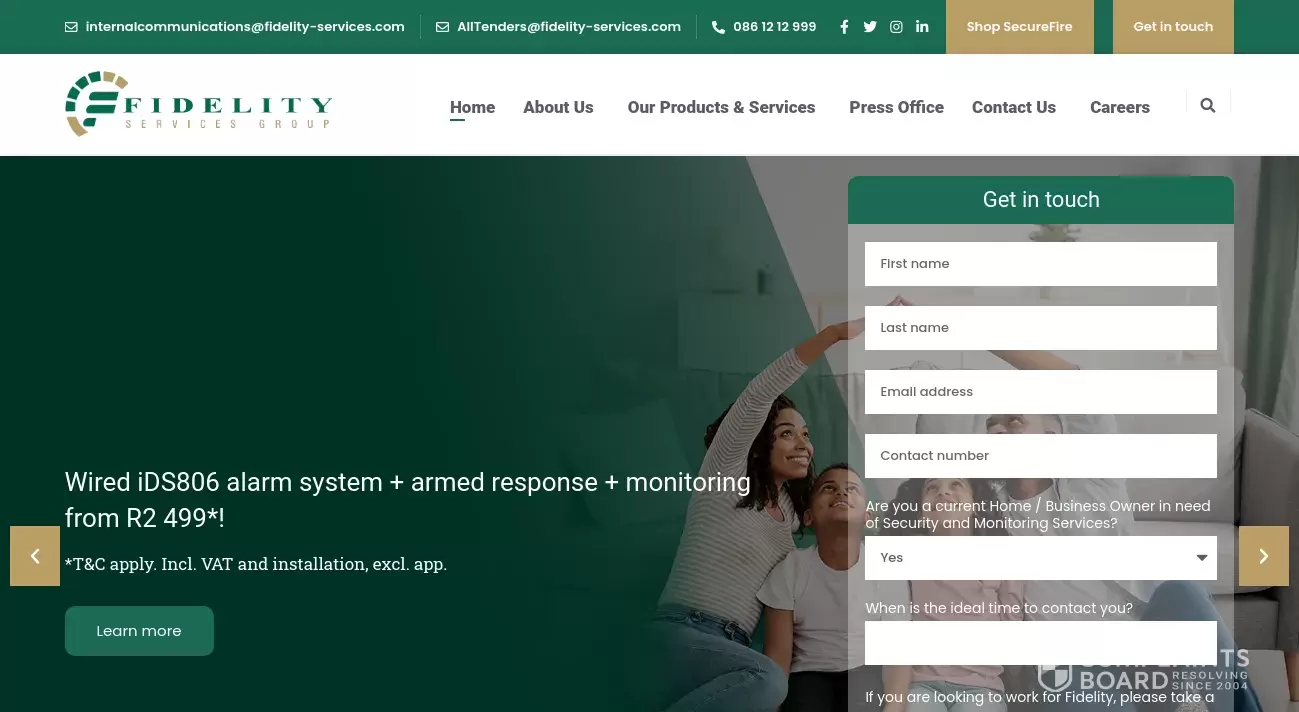
Task: Open Fidelity's LinkedIn profile
Action: click(x=922, y=27)
